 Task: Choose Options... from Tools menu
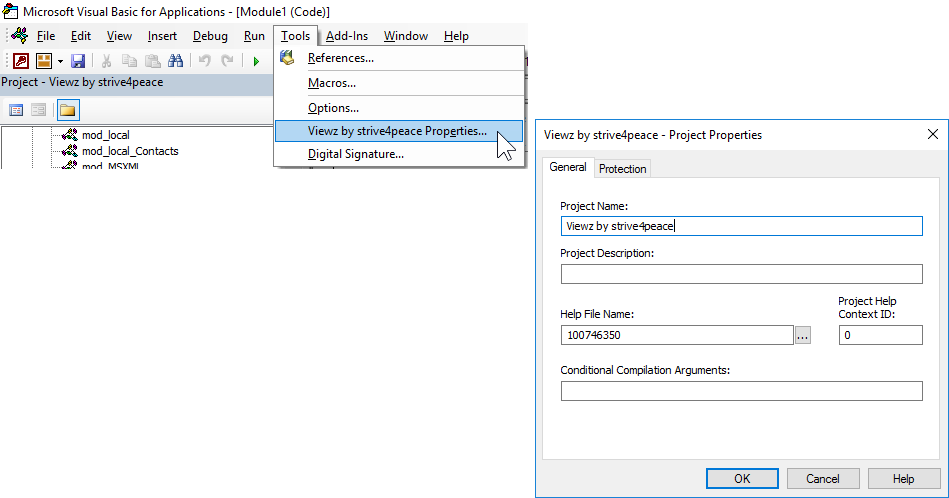pyautogui.click(x=399, y=108)
